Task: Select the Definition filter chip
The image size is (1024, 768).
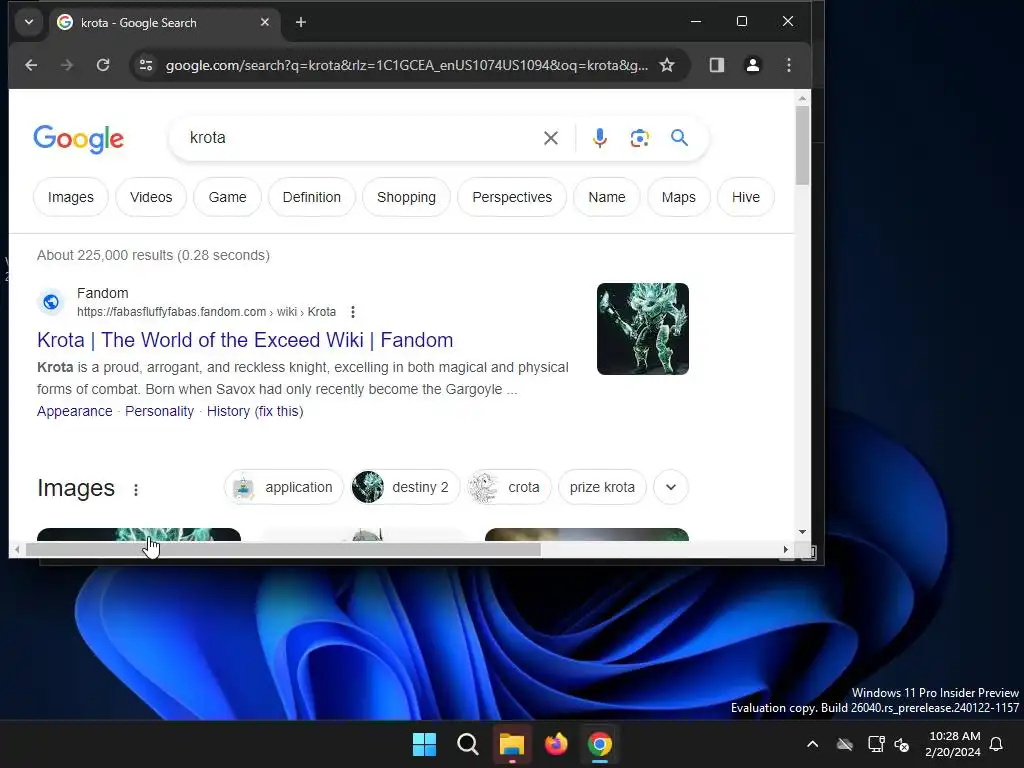Action: (x=312, y=197)
